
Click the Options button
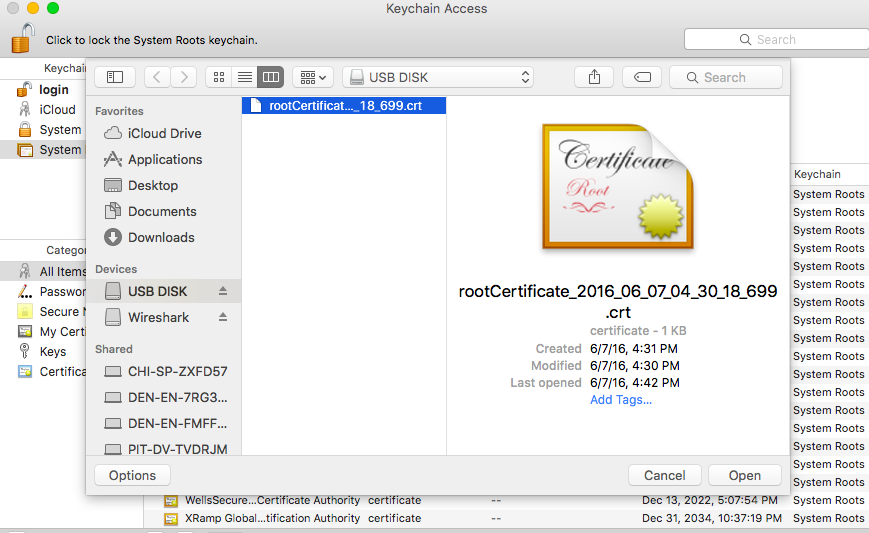133,475
